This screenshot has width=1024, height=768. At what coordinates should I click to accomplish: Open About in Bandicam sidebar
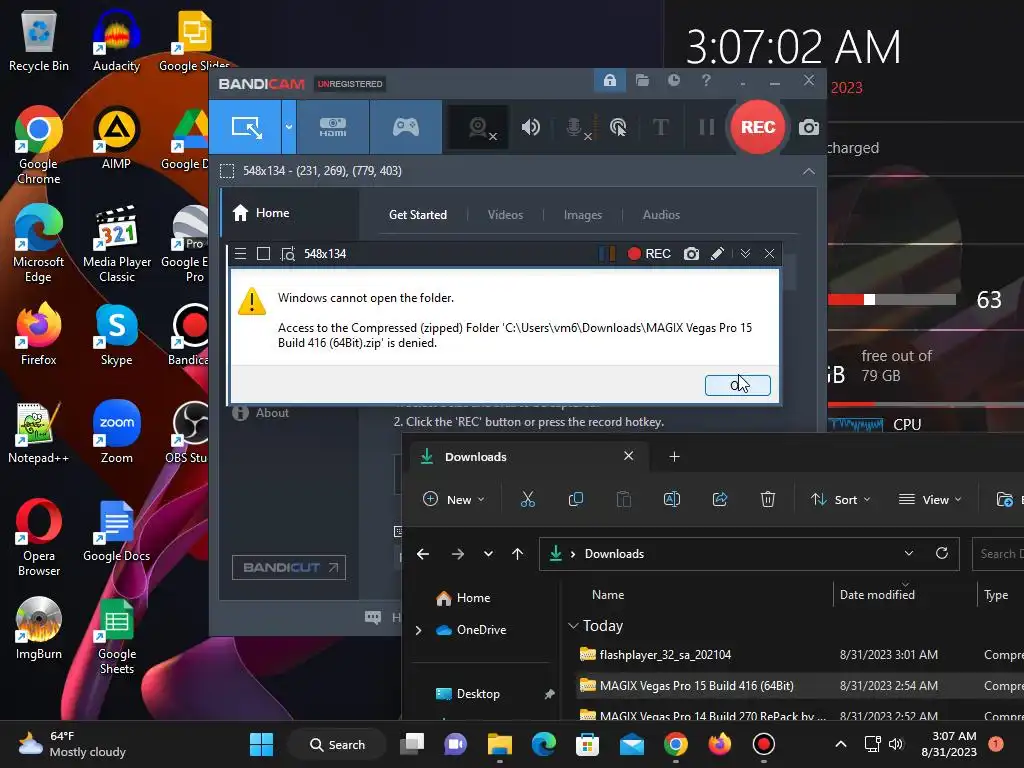(x=261, y=413)
